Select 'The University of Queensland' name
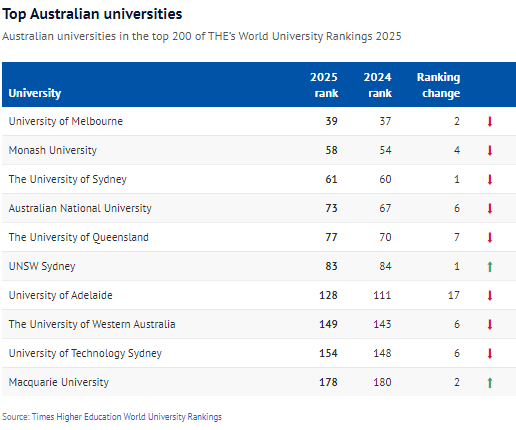The width and height of the screenshot is (516, 430). pos(79,237)
